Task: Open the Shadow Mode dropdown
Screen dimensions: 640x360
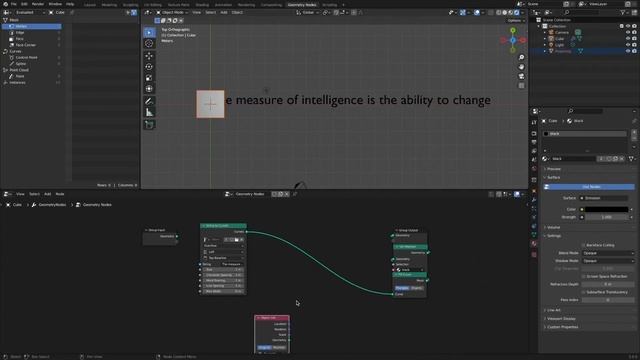Action: (608, 261)
